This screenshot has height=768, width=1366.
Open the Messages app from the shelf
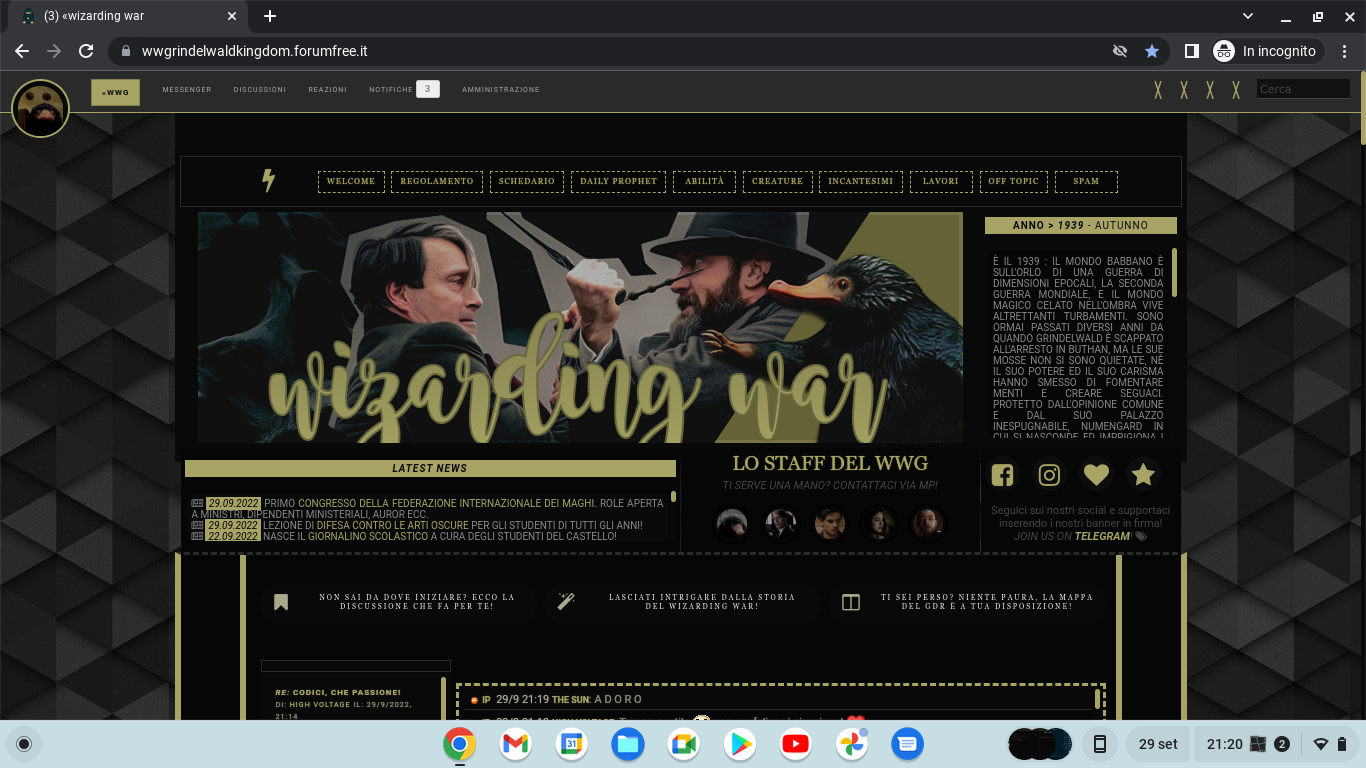click(x=908, y=744)
